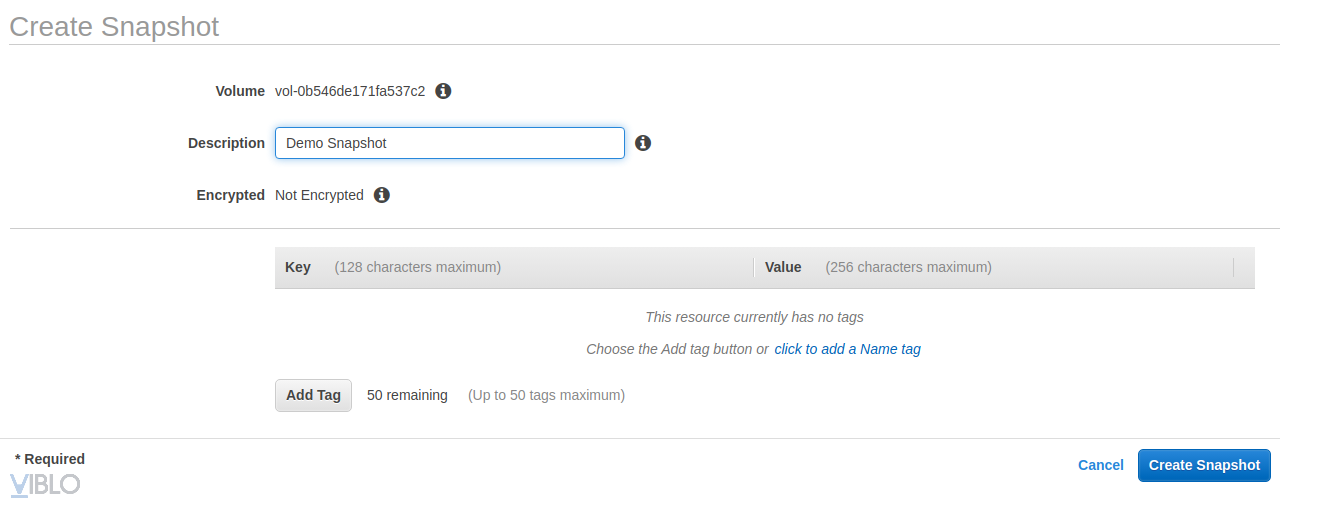Click the divider between Key and Value columns
This screenshot has height=508, width=1338.
pyautogui.click(x=754, y=267)
